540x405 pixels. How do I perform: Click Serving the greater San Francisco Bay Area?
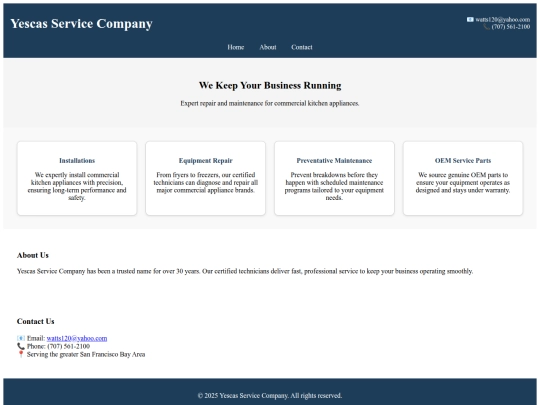point(86,354)
